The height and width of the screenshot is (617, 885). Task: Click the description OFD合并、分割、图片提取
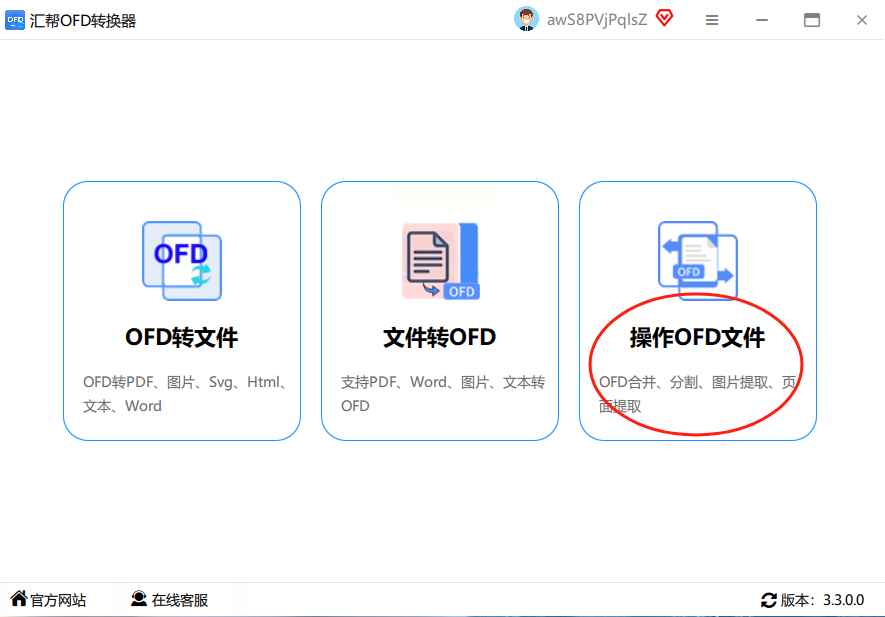(x=698, y=394)
